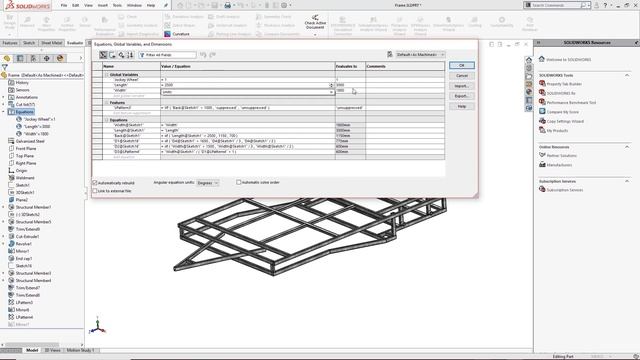
Task: Switch to the Features ribbon tab
Action: point(10,43)
